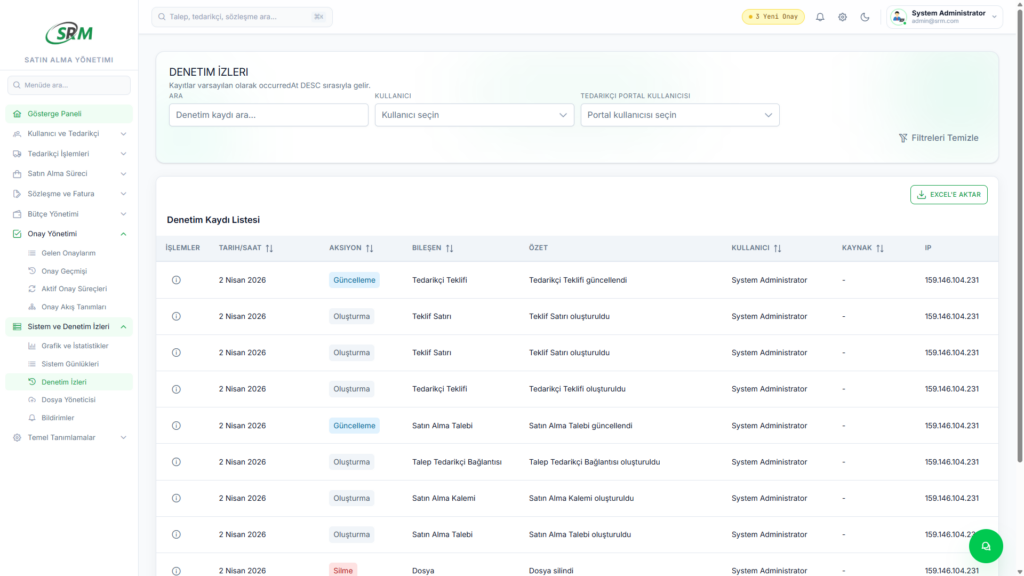Open the green chat floating button
This screenshot has height=576, width=1024.
click(985, 546)
